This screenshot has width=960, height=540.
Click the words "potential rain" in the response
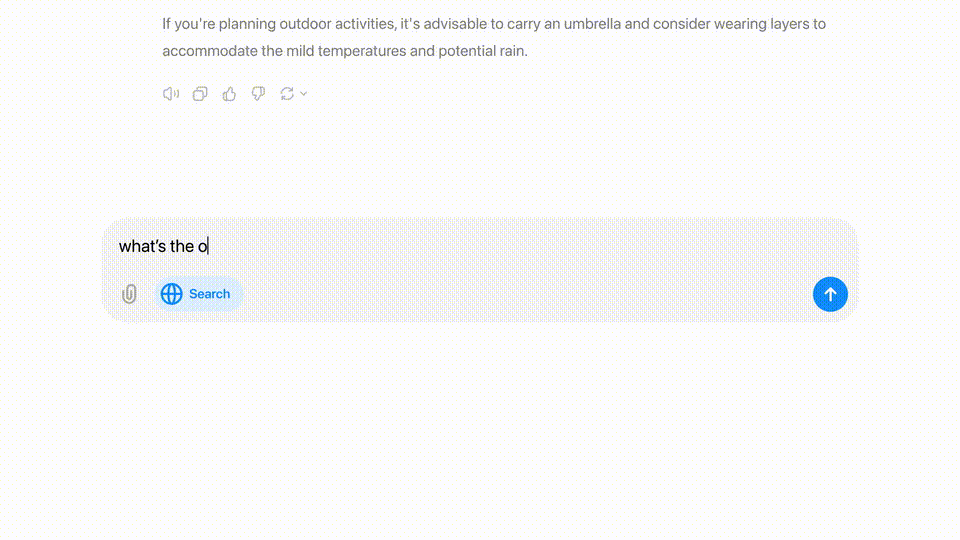481,51
